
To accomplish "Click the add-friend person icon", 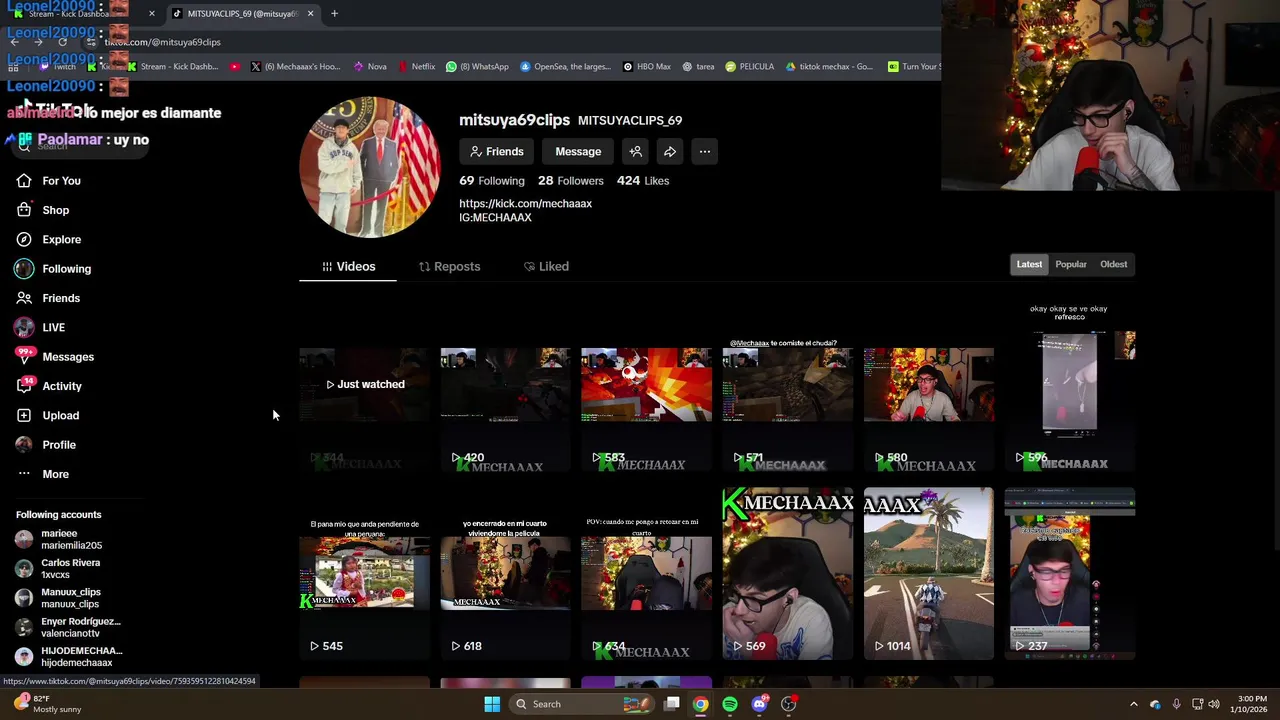I will (x=635, y=152).
